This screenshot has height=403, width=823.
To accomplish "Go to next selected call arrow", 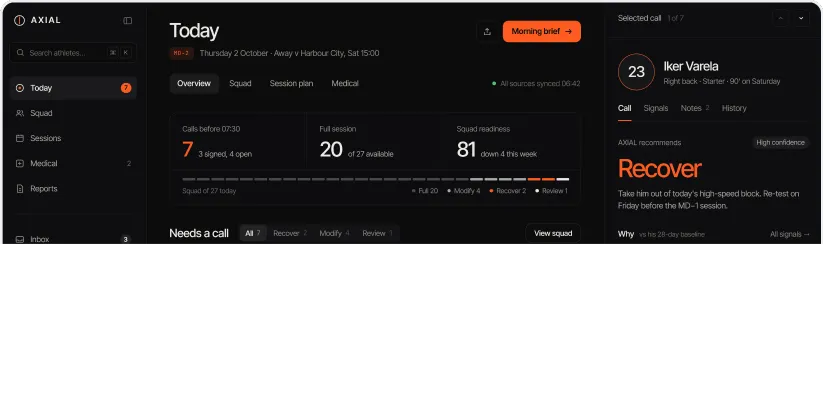I will [x=801, y=18].
